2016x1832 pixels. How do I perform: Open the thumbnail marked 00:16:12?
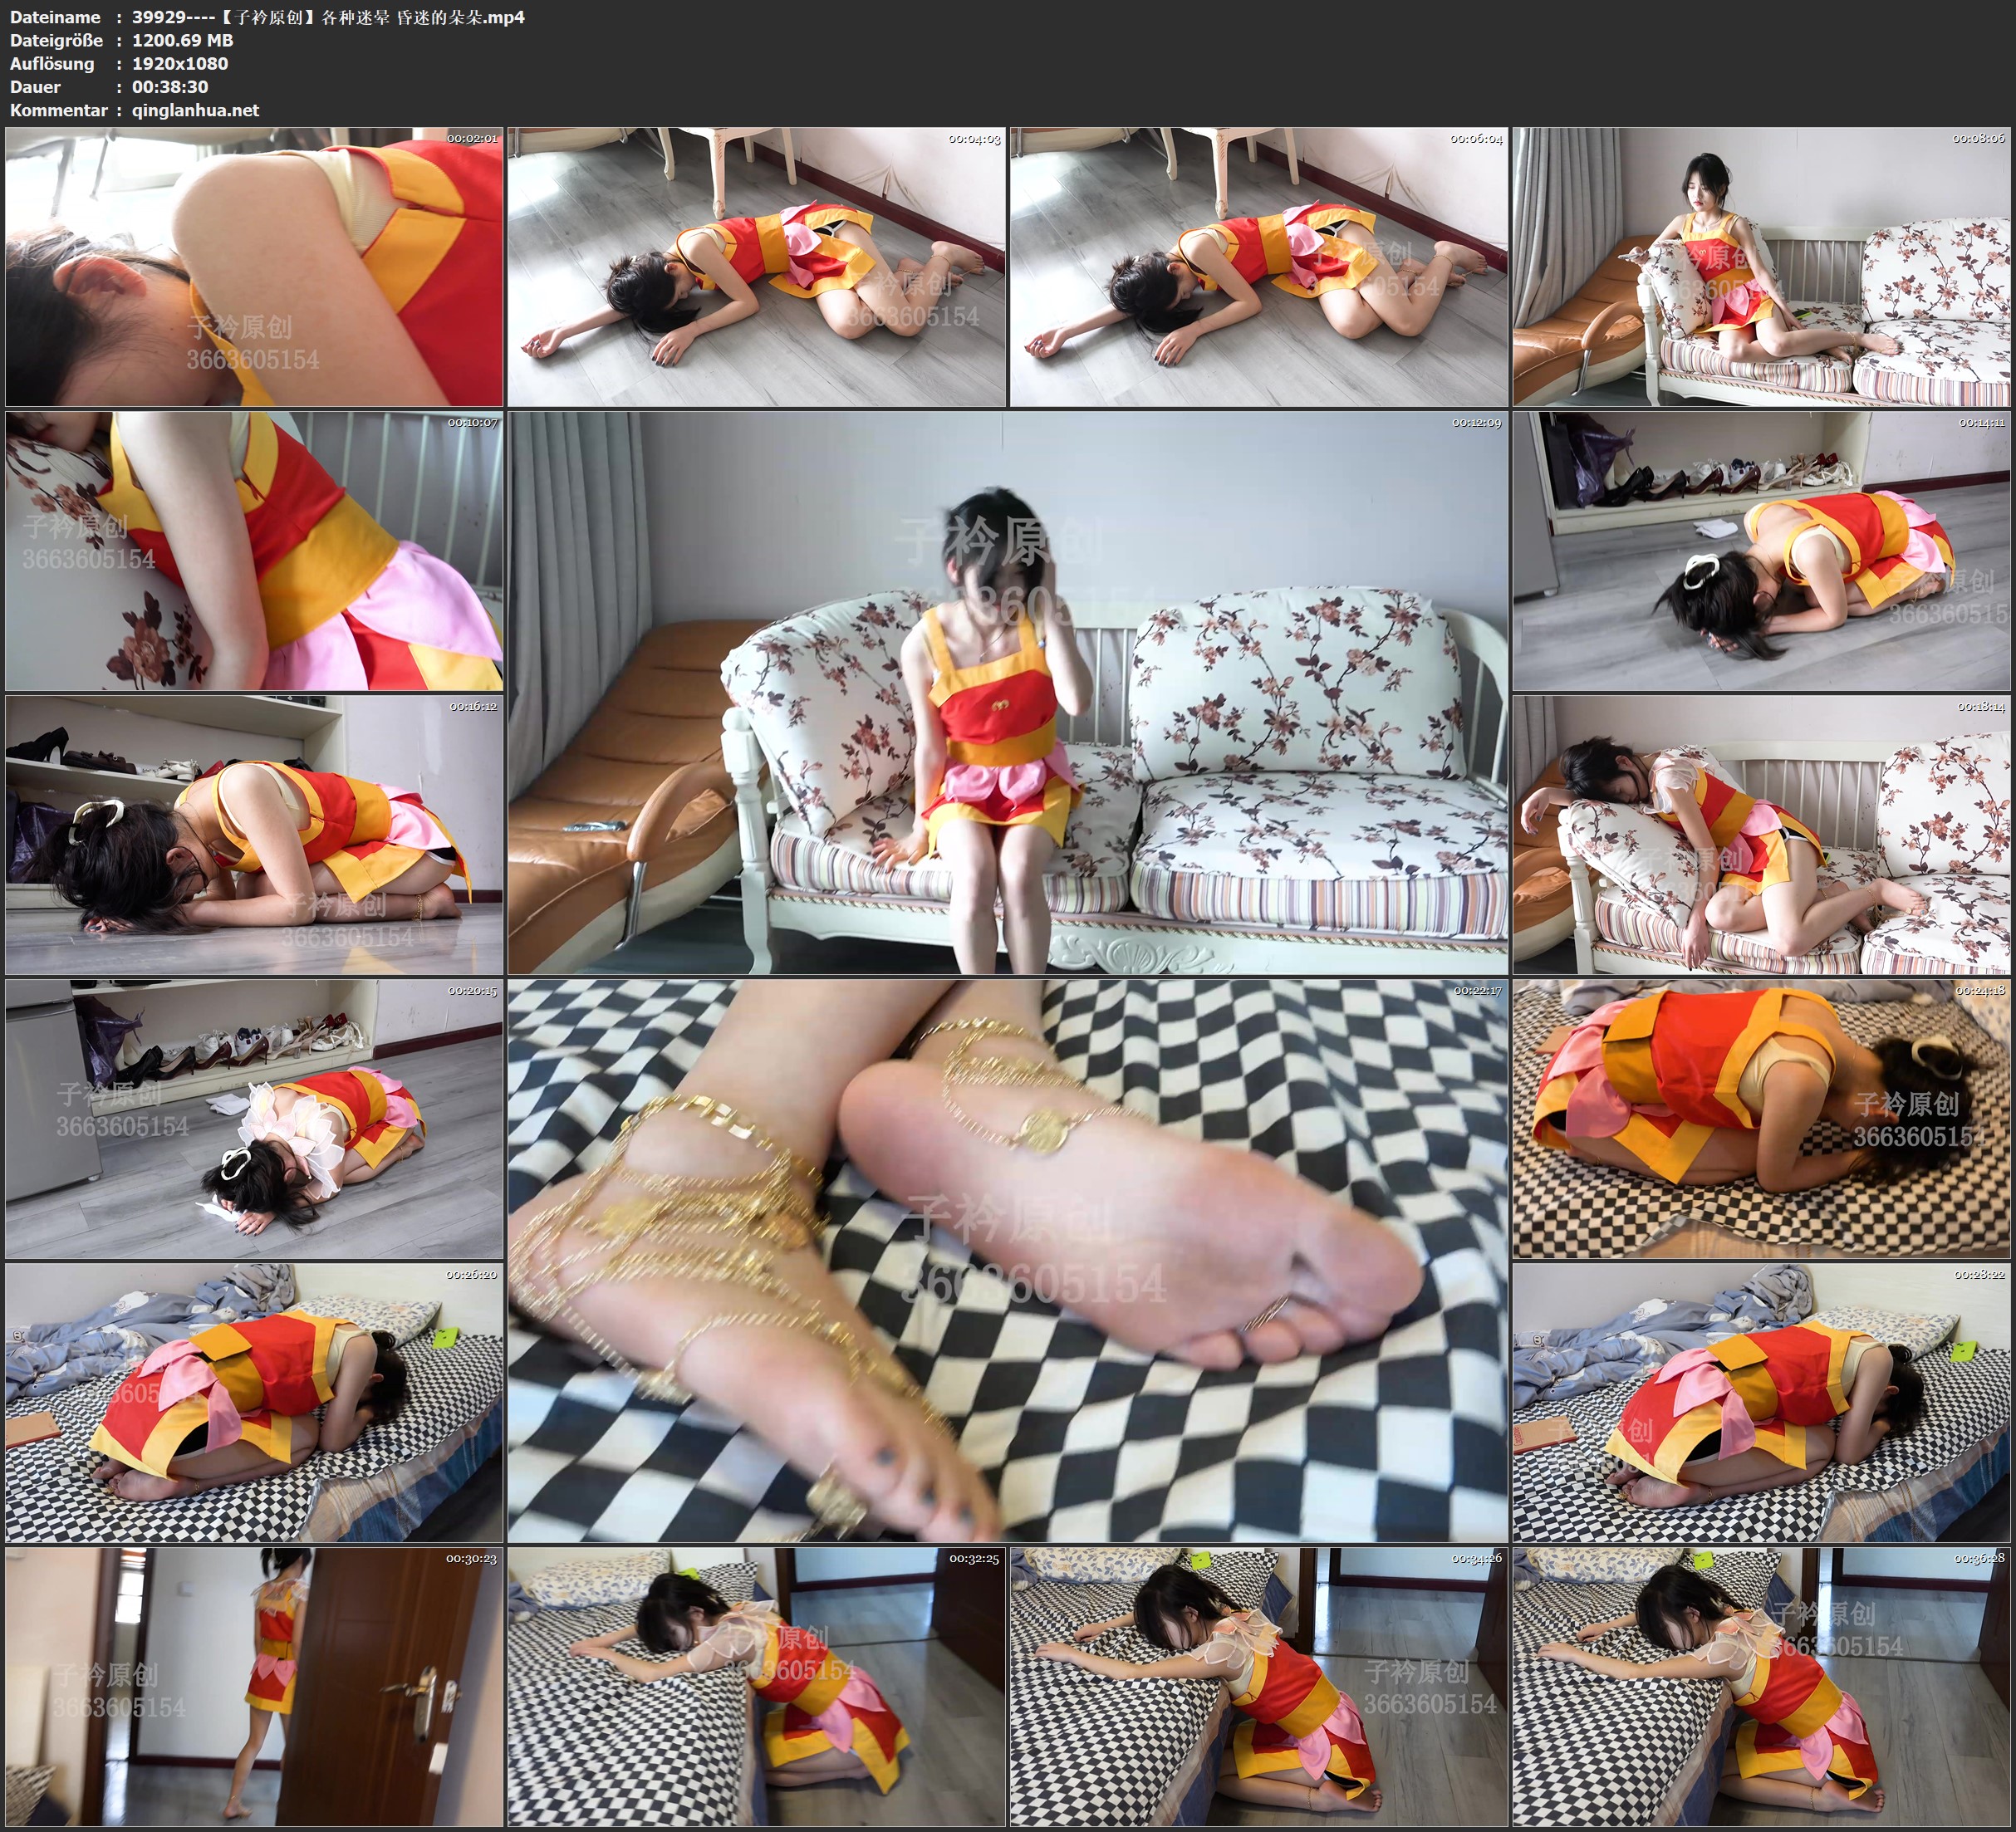(x=254, y=834)
